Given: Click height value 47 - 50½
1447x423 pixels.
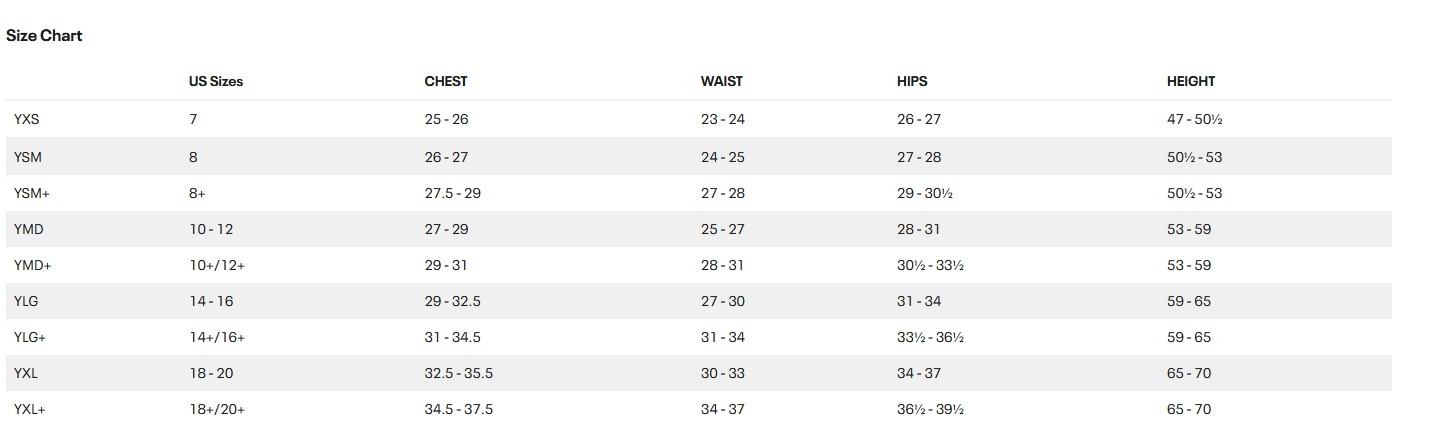Looking at the screenshot, I should pyautogui.click(x=1195, y=119).
